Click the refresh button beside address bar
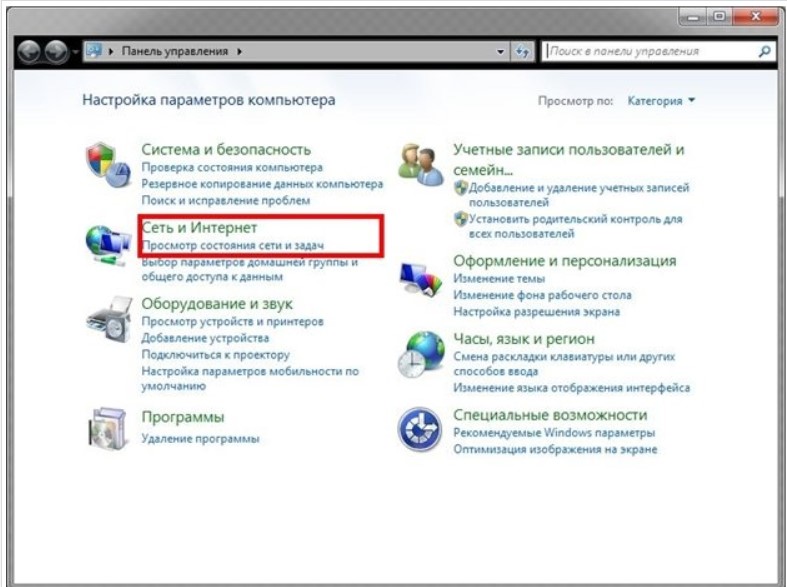The height and width of the screenshot is (587, 787). (x=522, y=51)
